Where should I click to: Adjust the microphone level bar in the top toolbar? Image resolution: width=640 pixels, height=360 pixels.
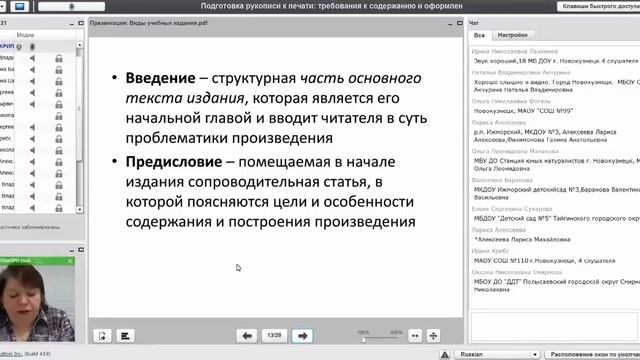(x=71, y=6)
